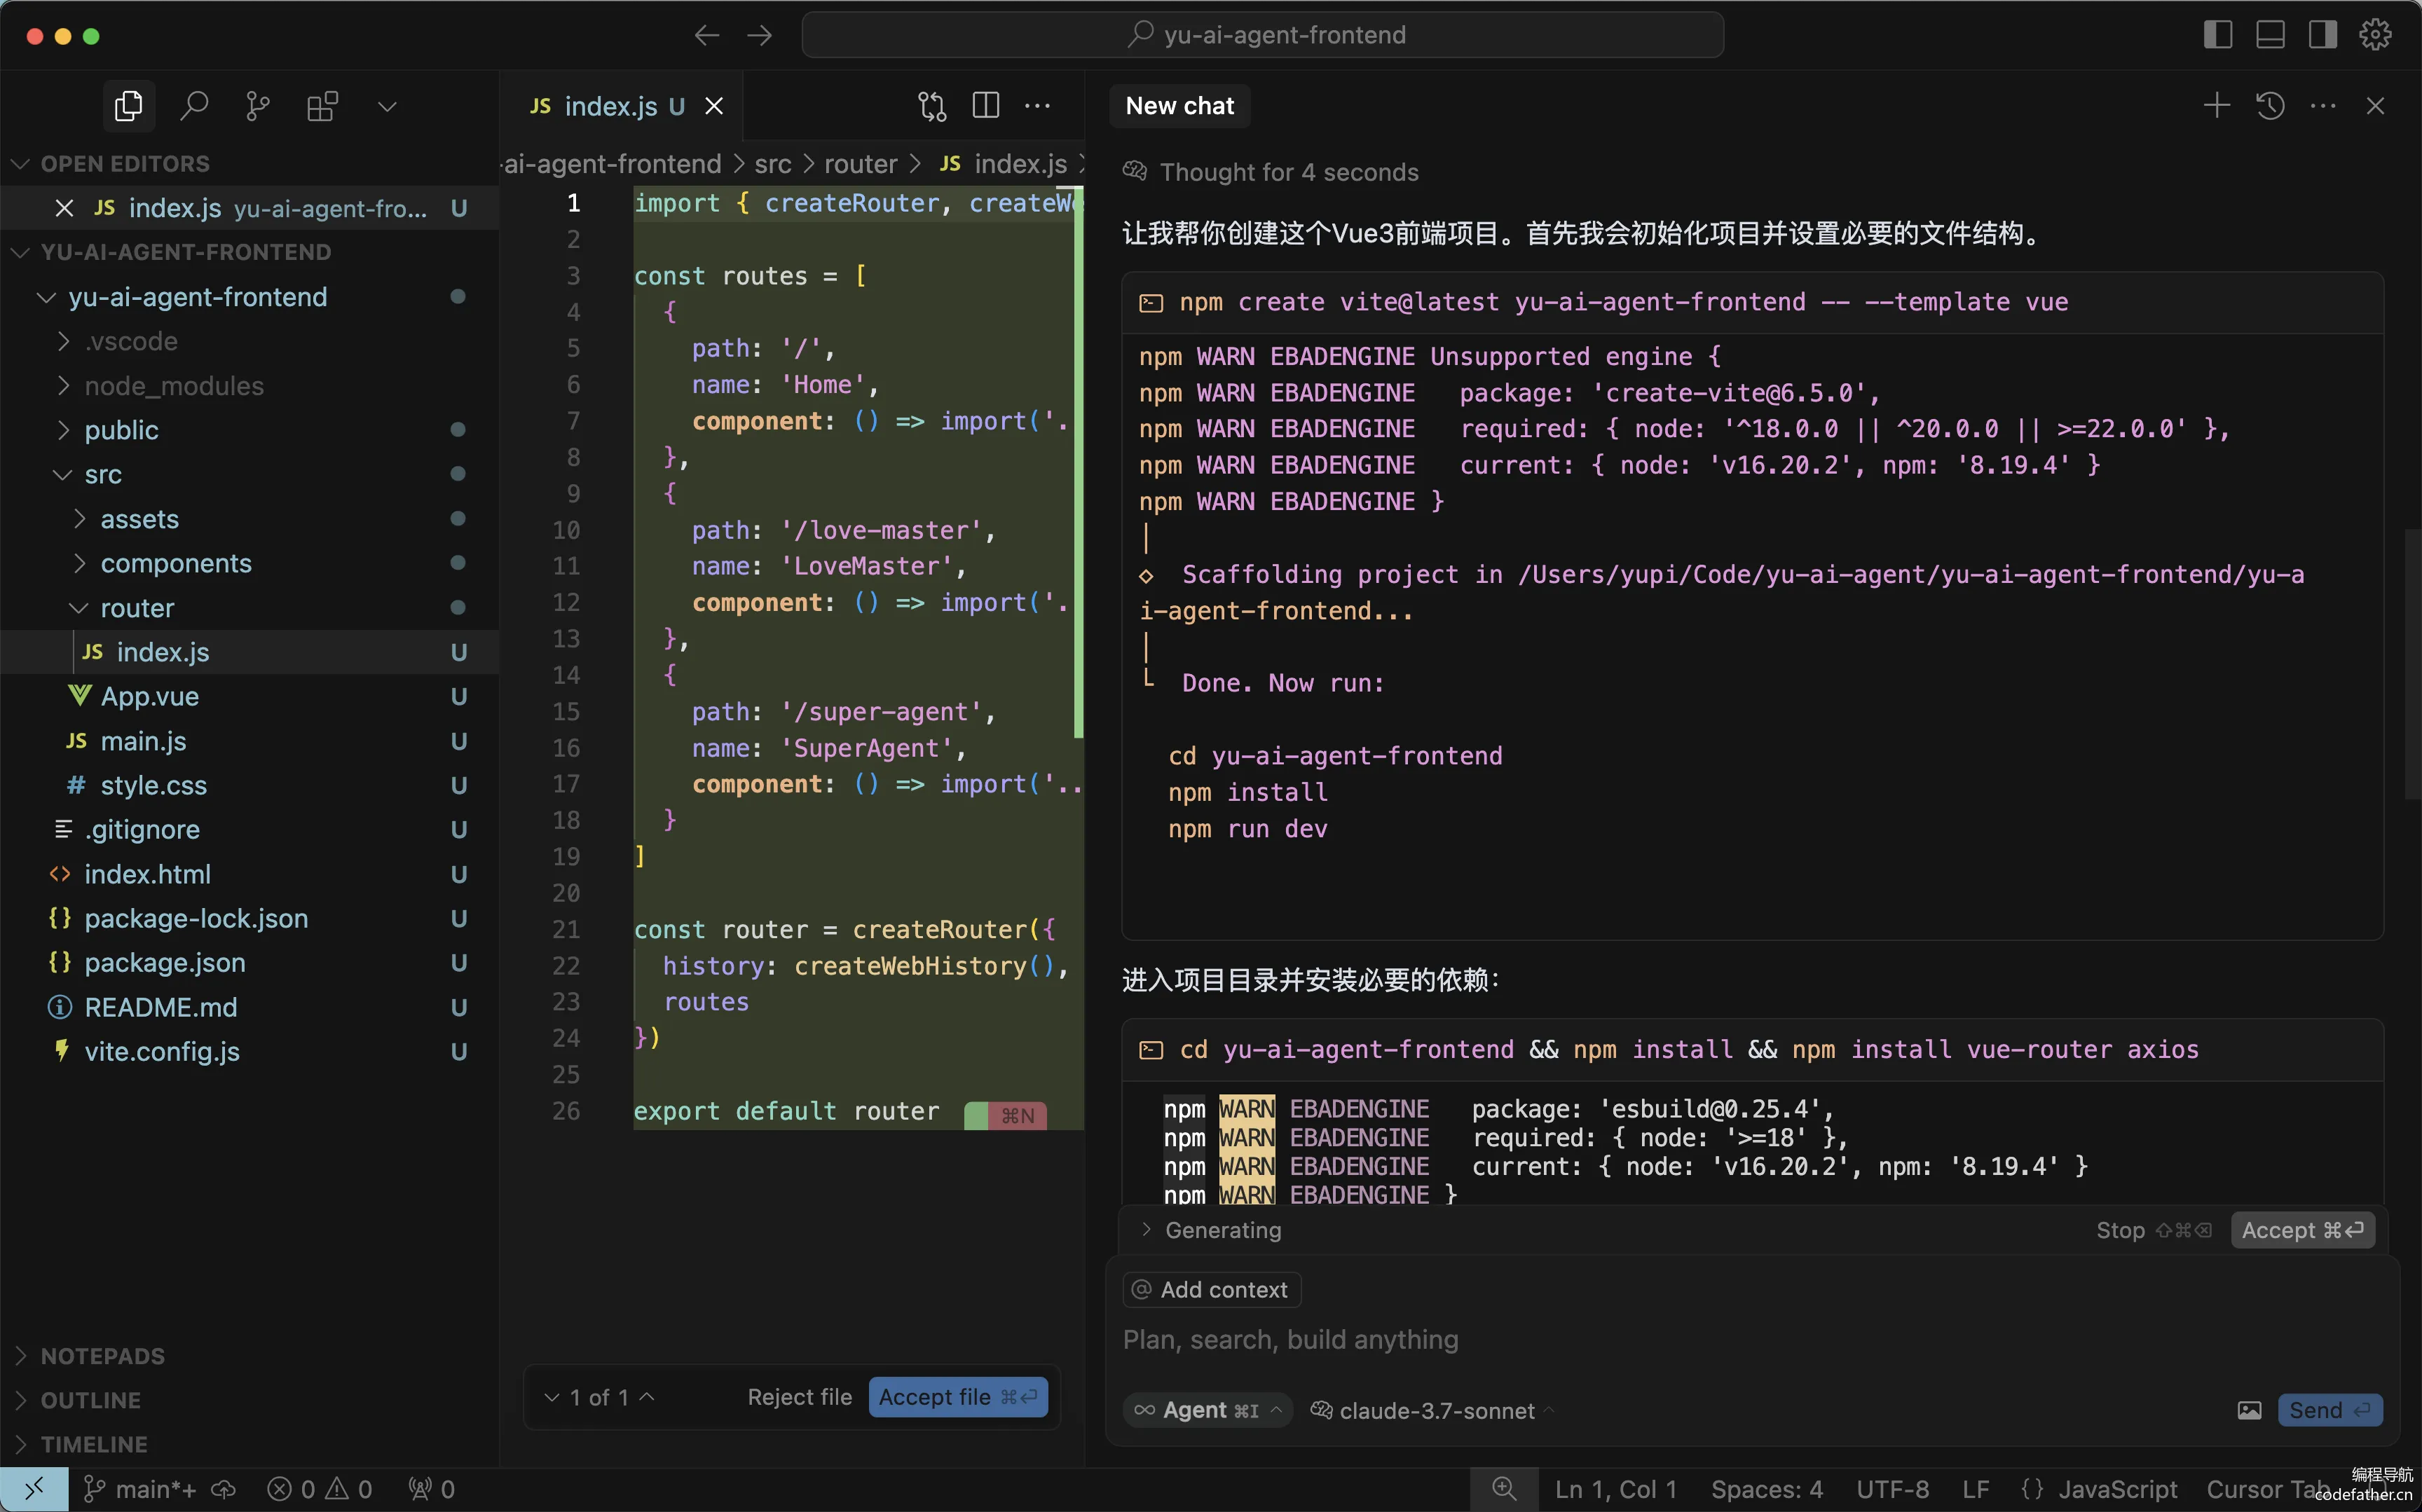
Task: Toggle primary sidebar layout icon
Action: [x=2217, y=35]
